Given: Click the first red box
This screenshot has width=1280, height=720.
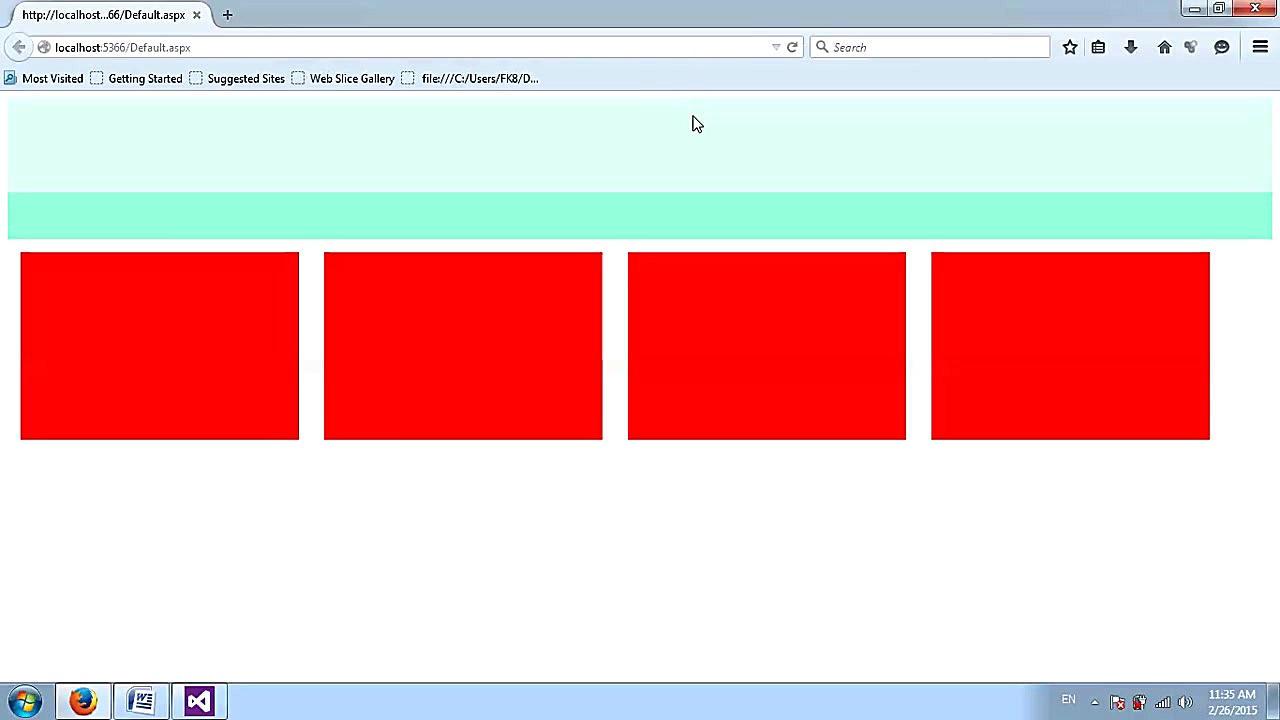Looking at the screenshot, I should (159, 346).
